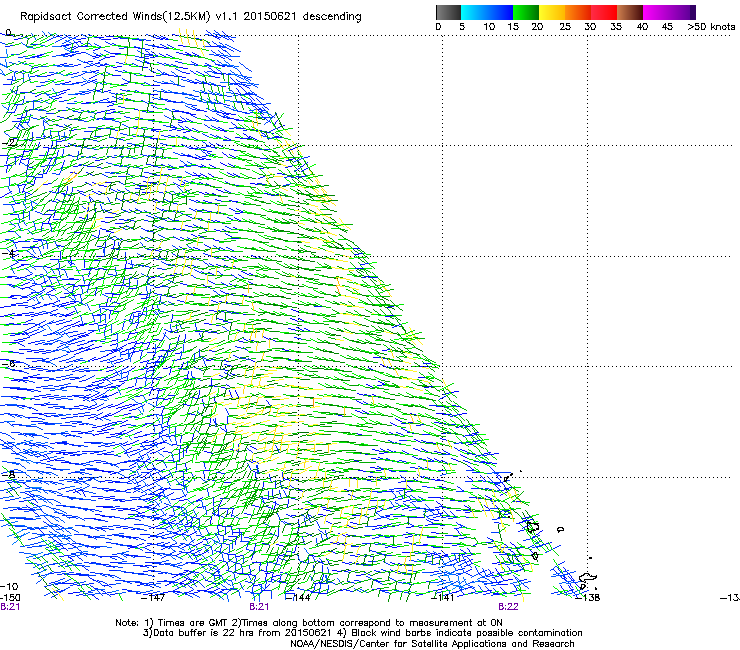The width and height of the screenshot is (740, 650).
Task: Click the '10' legend scale label
Action: coord(489,27)
